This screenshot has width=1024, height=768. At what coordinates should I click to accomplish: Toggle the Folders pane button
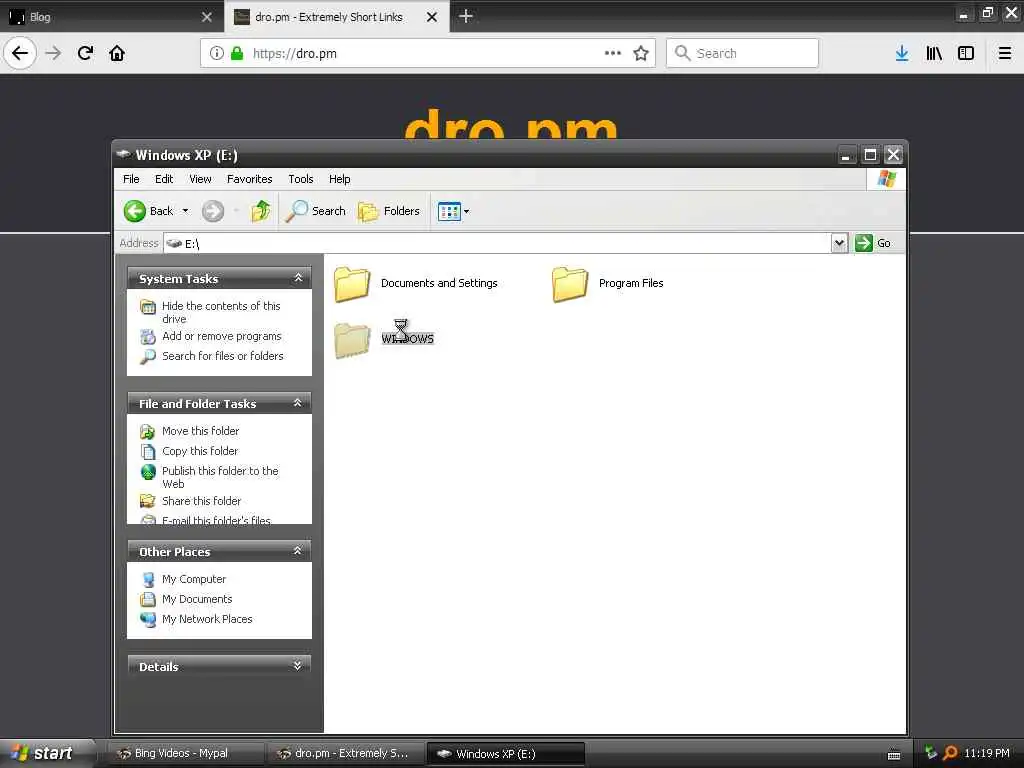pos(389,211)
